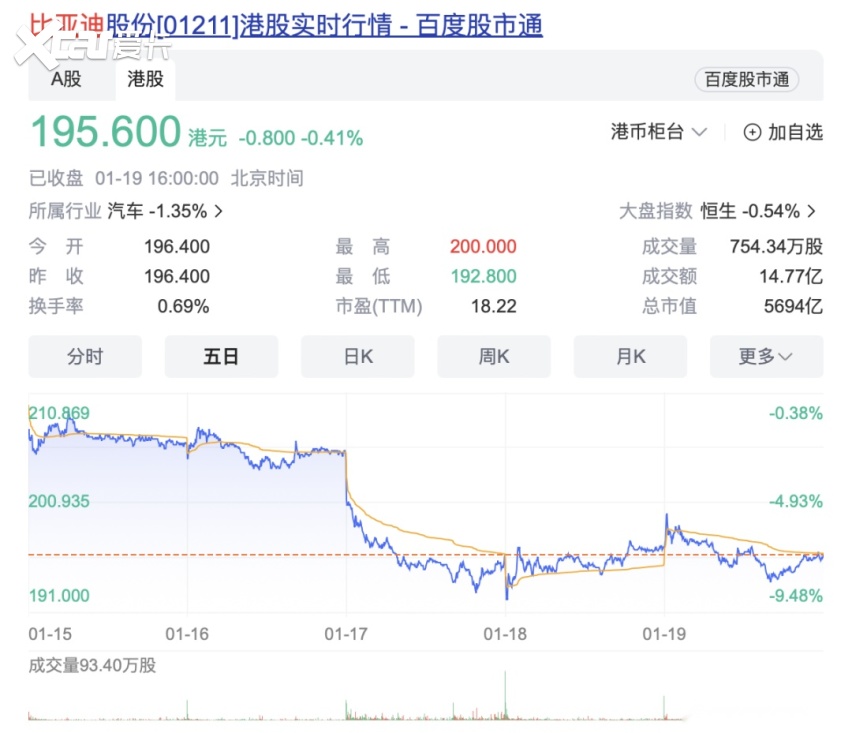
Task: Open the 更多 chart options dropdown
Action: click(x=766, y=357)
